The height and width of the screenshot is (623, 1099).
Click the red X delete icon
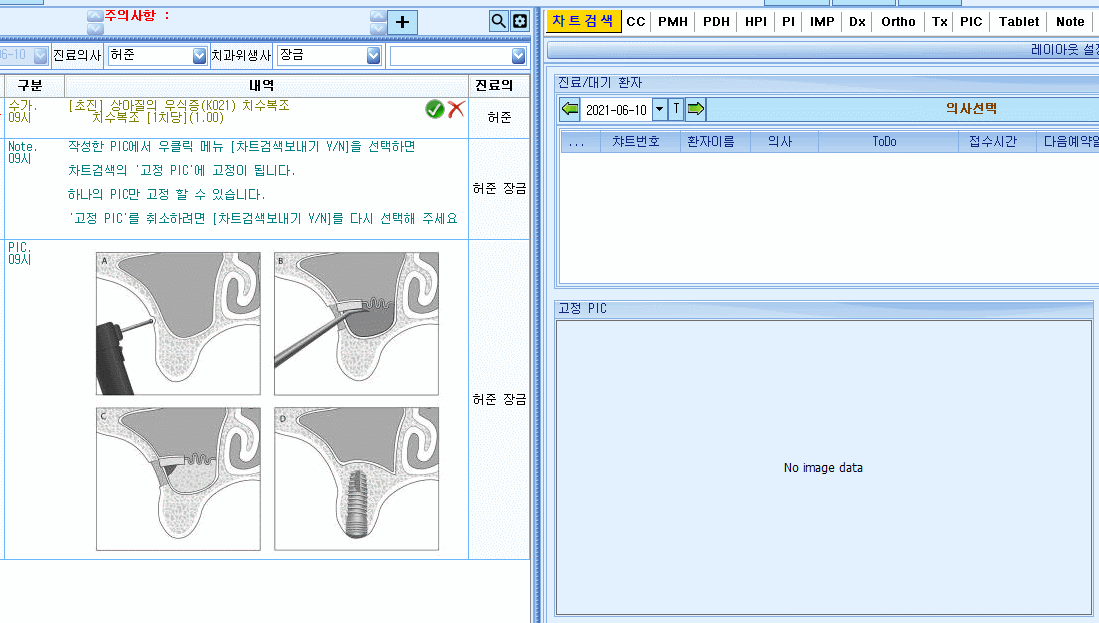click(456, 109)
